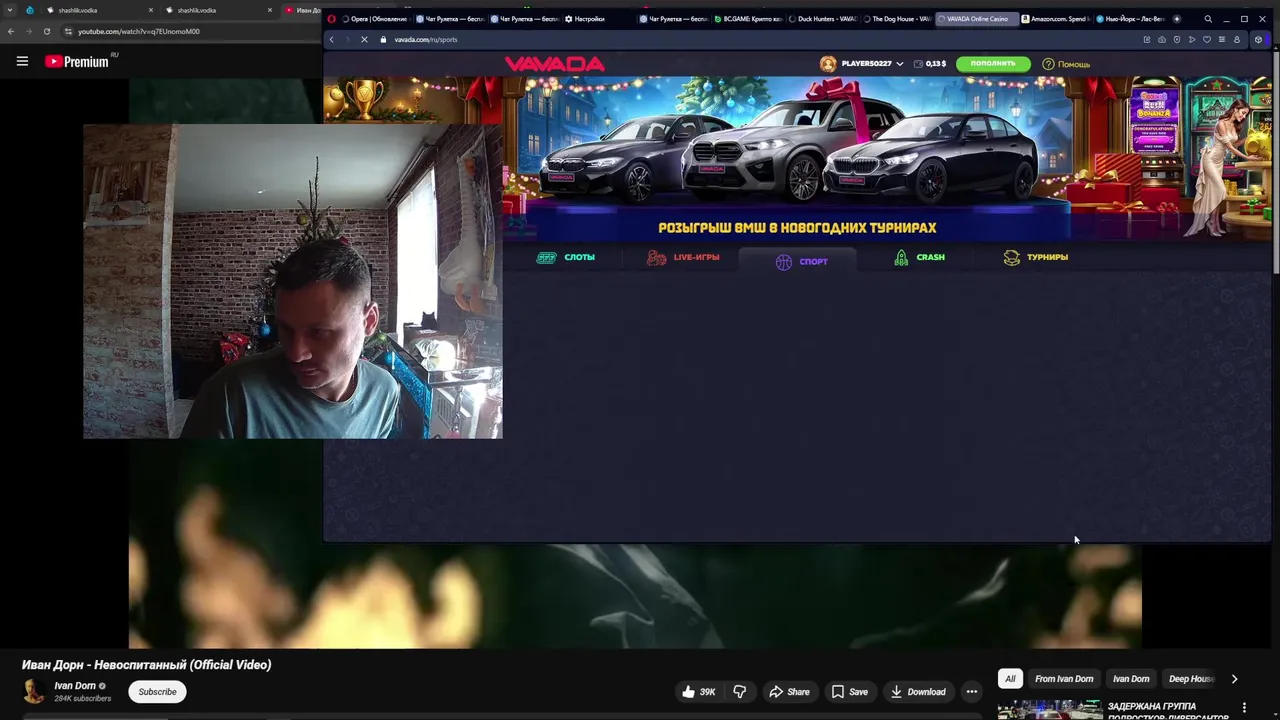Subscribe to Ivan Dorn channel
The image size is (1280, 720).
click(157, 692)
